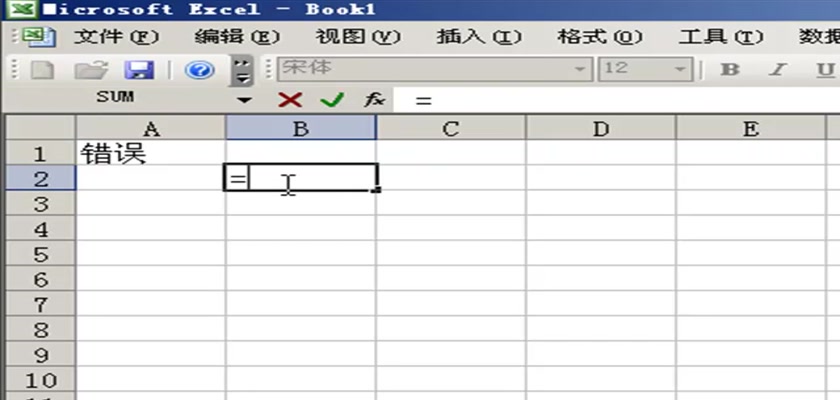Click into the formula bar input
The height and width of the screenshot is (400, 840).
pos(616,100)
